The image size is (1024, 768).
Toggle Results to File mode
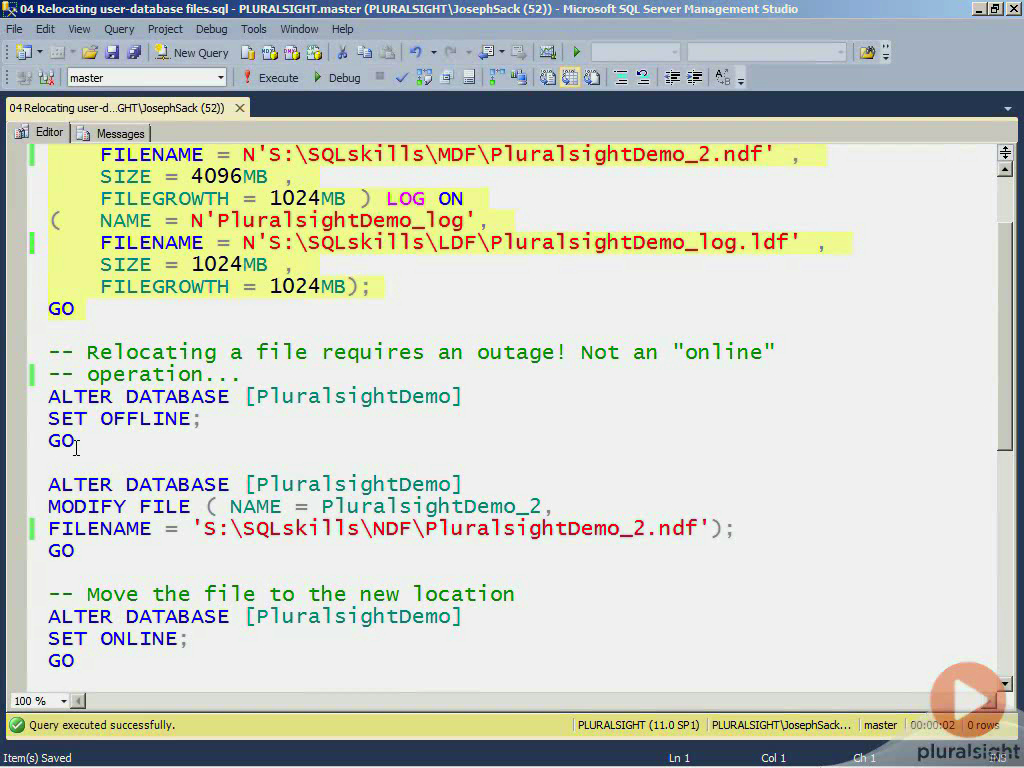[x=592, y=78]
